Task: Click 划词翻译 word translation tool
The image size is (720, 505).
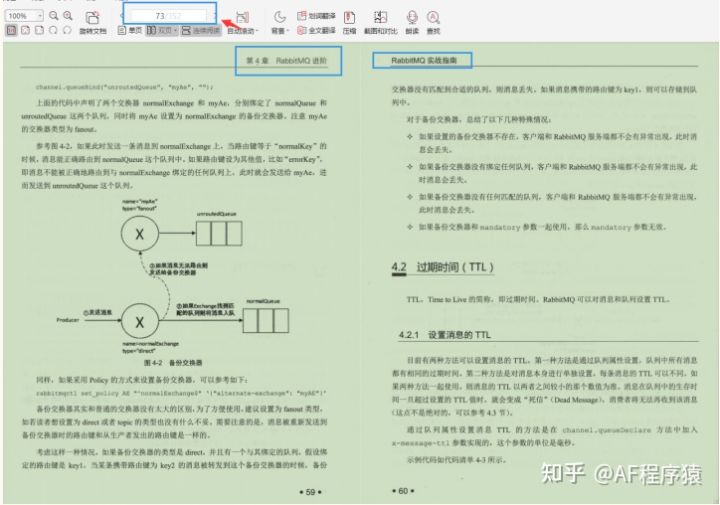Action: (316, 16)
